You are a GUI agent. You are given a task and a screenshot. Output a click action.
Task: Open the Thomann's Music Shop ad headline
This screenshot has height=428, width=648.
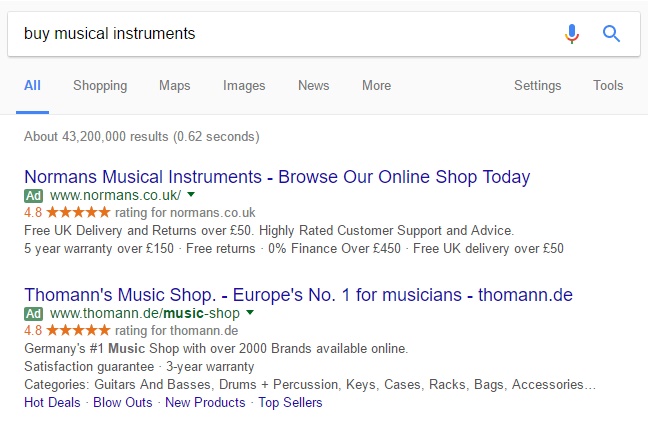pos(298,295)
